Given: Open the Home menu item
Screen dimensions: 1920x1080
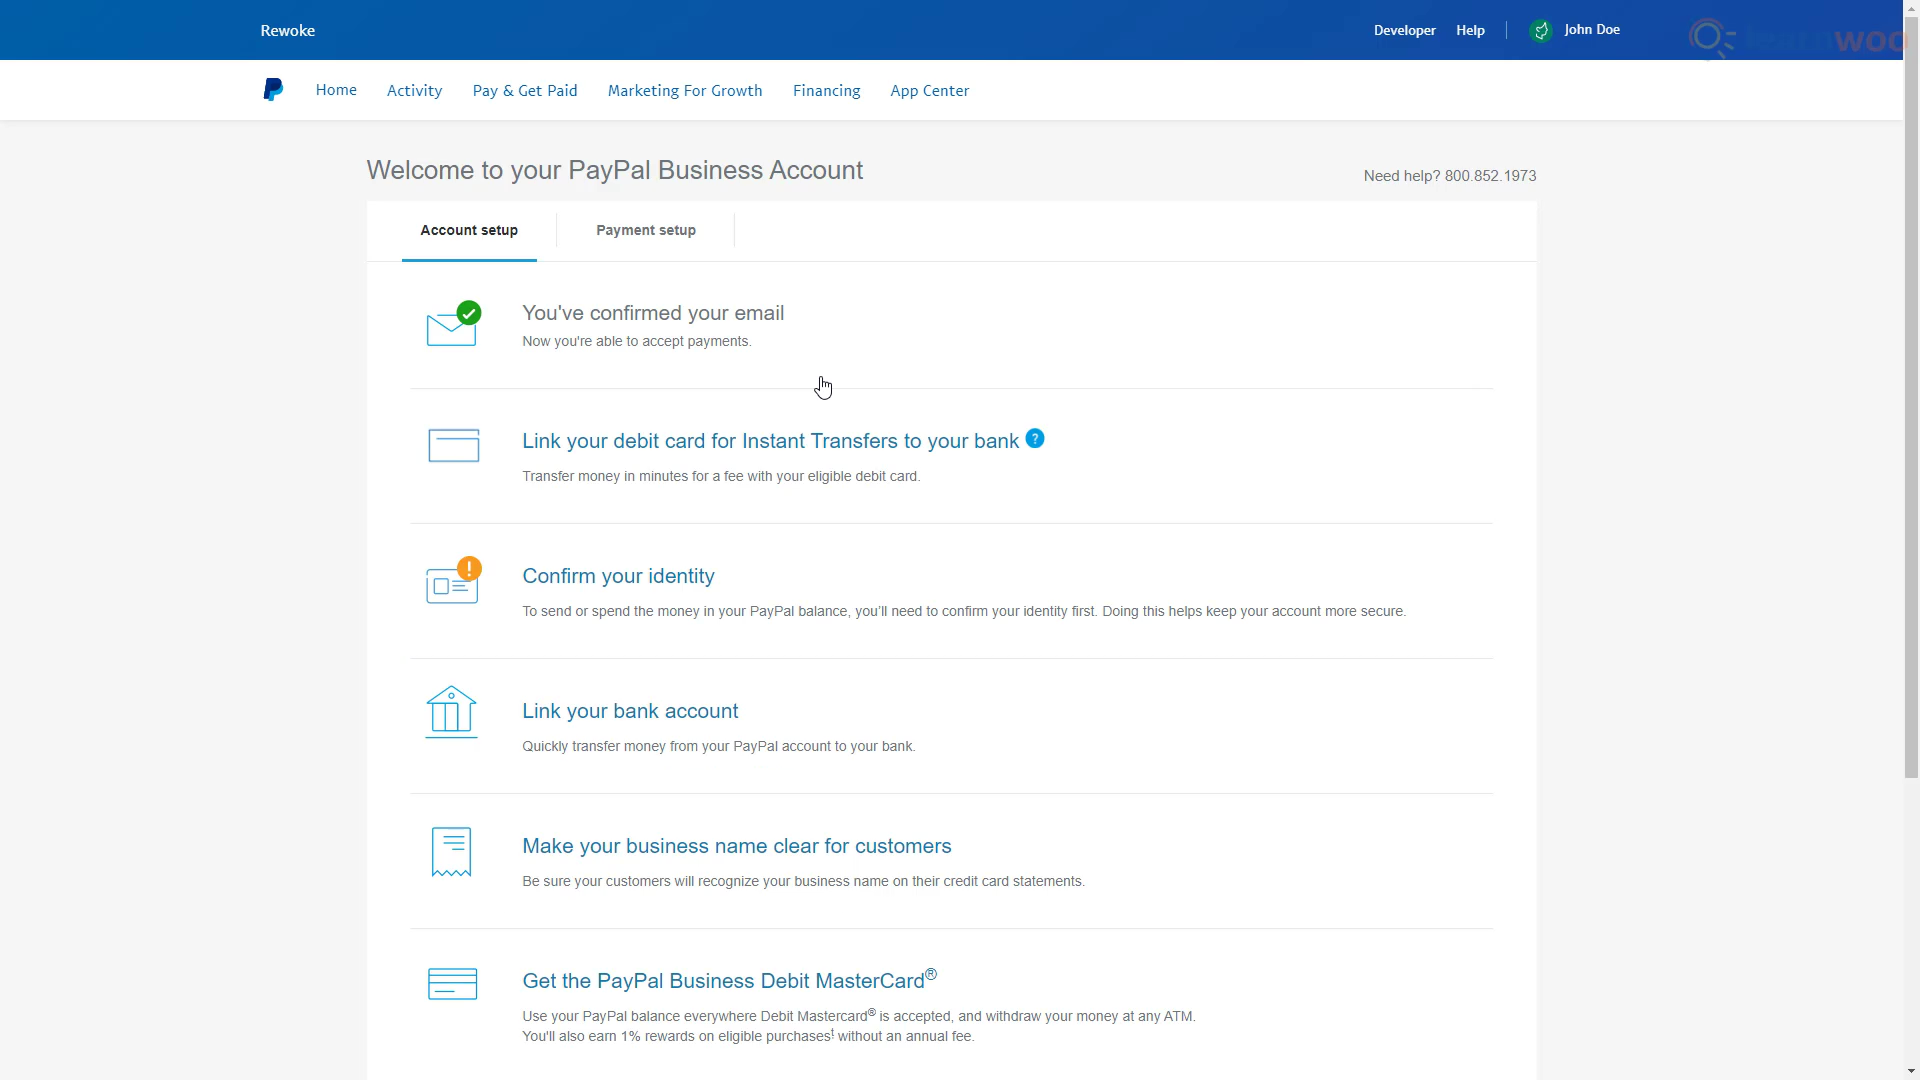Looking at the screenshot, I should pyautogui.click(x=336, y=90).
